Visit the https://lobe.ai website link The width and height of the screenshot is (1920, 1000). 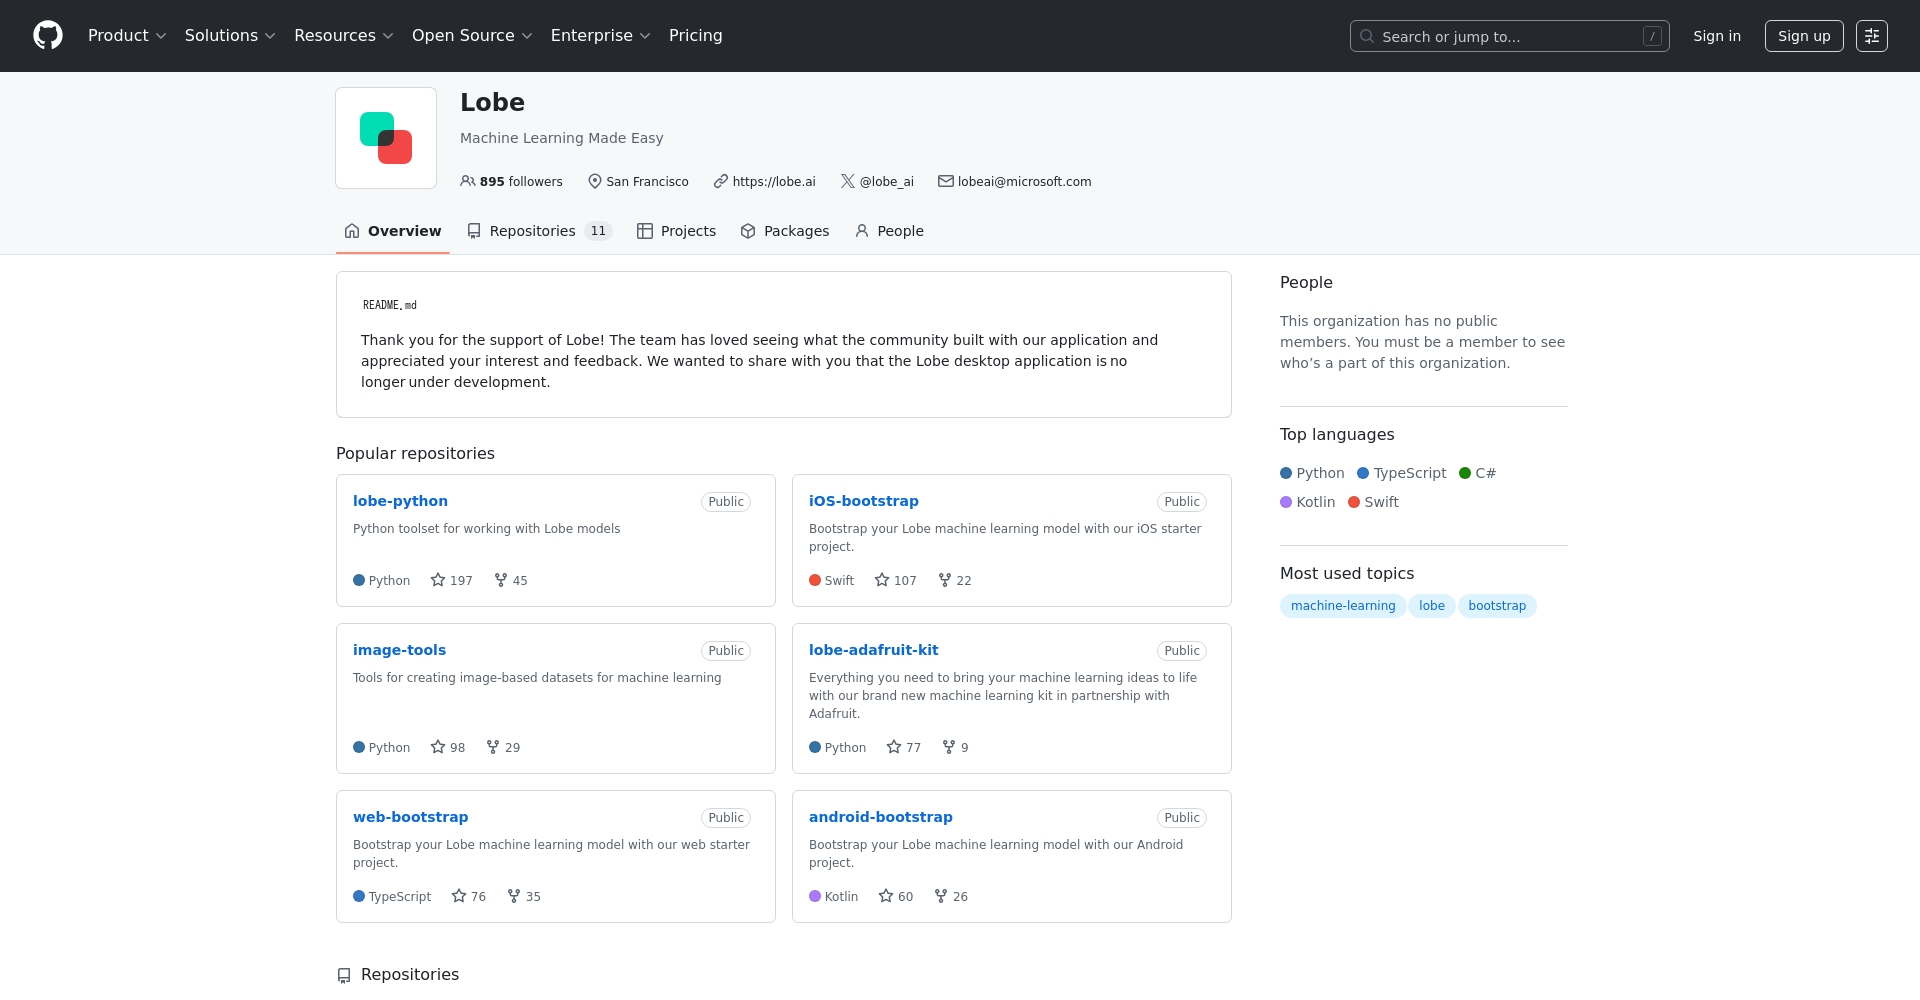coord(774,181)
